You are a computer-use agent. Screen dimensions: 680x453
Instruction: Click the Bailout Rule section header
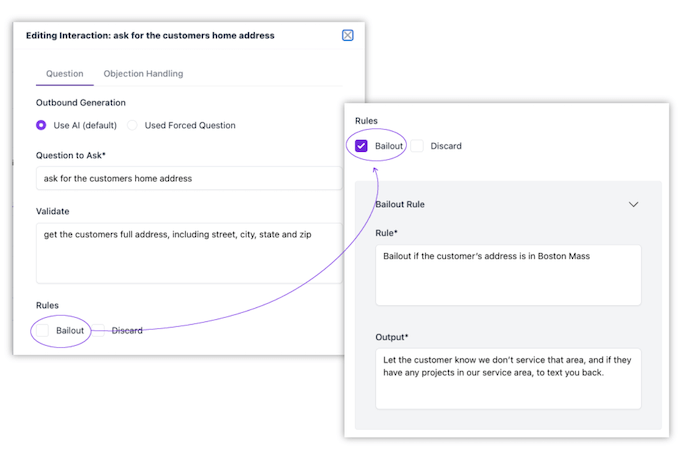400,204
